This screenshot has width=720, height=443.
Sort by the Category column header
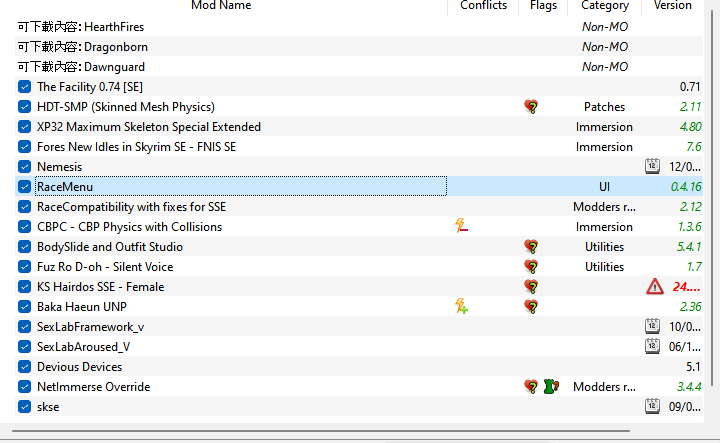click(604, 6)
